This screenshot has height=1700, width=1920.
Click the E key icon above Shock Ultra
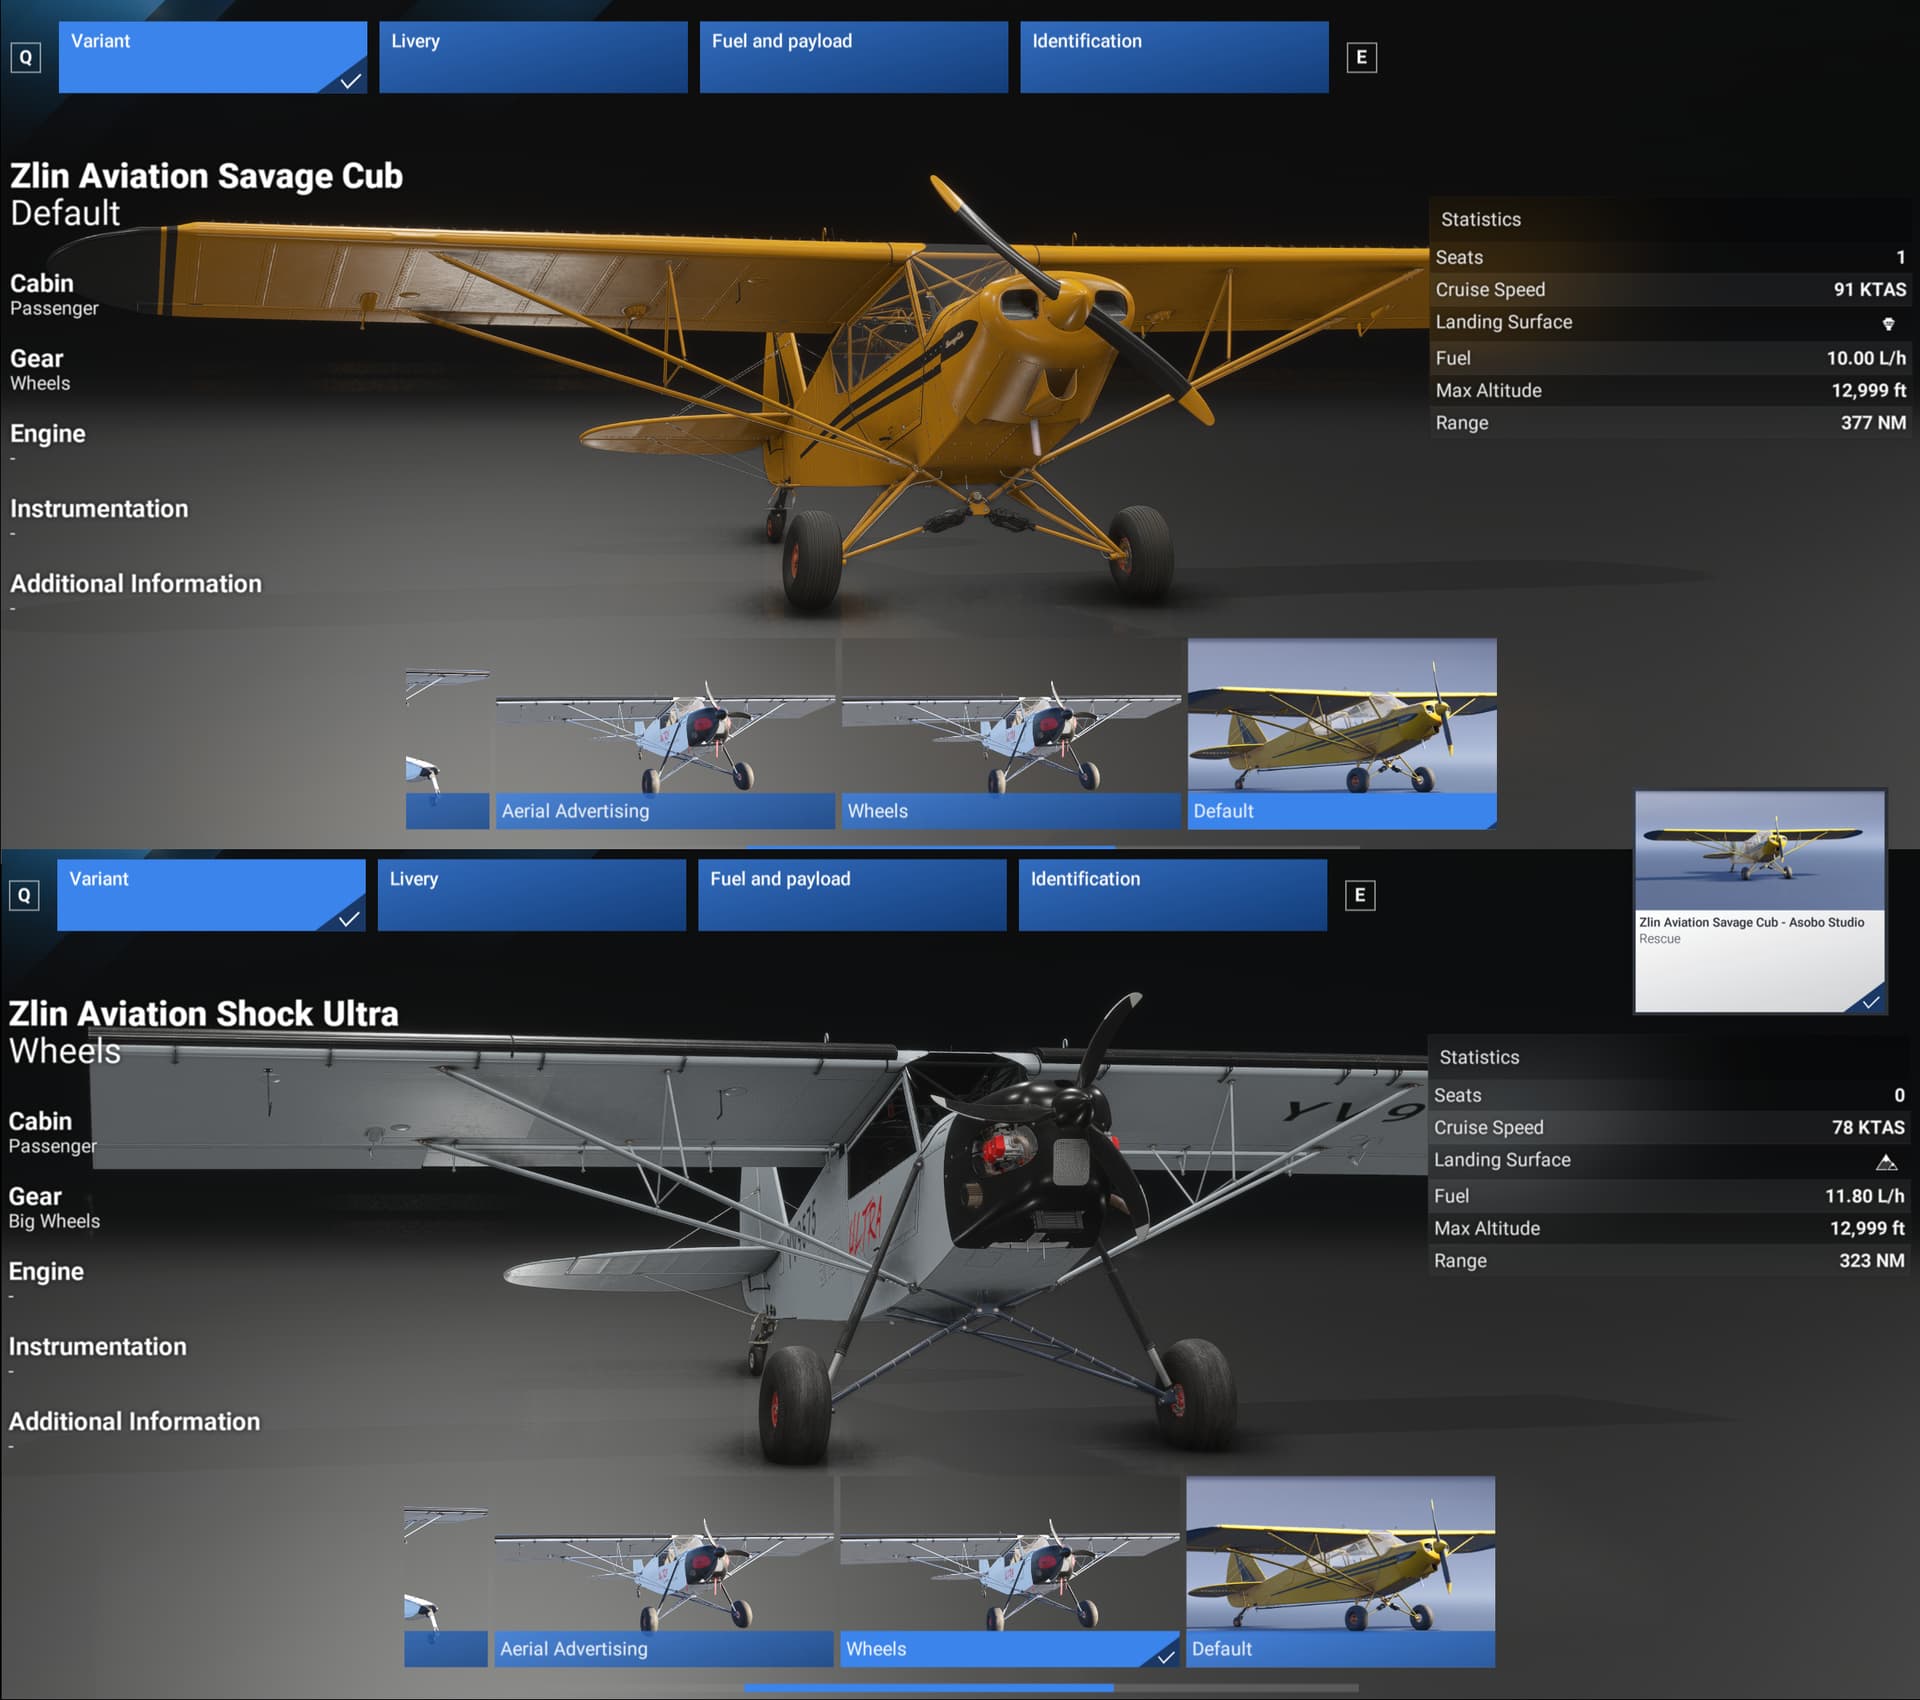[x=1359, y=895]
